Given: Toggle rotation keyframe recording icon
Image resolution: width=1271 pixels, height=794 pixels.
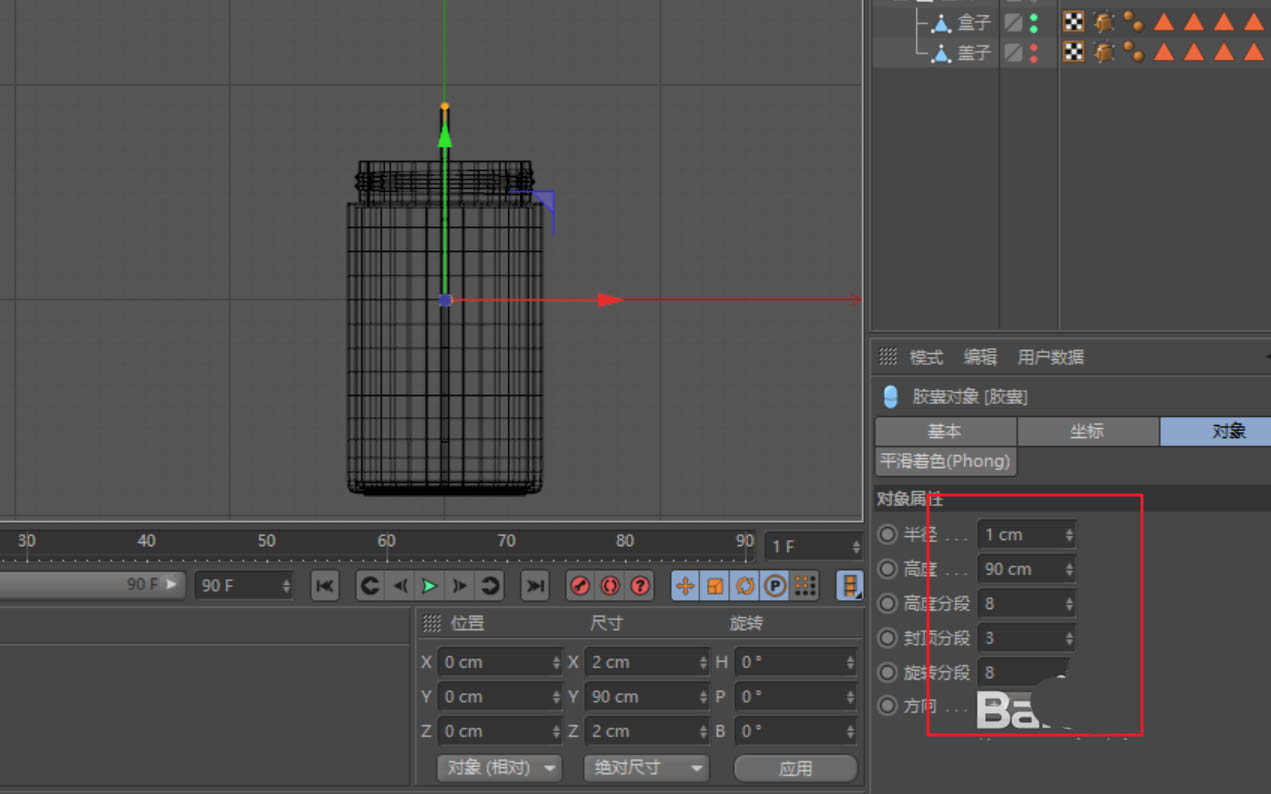Looking at the screenshot, I should [x=745, y=586].
